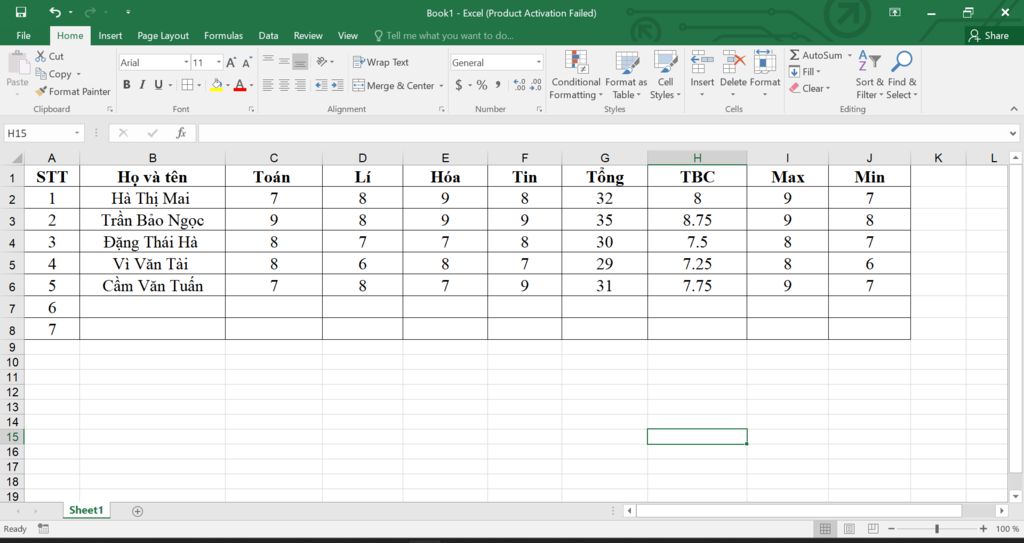
Task: Switch to the Review tab
Action: [x=308, y=35]
